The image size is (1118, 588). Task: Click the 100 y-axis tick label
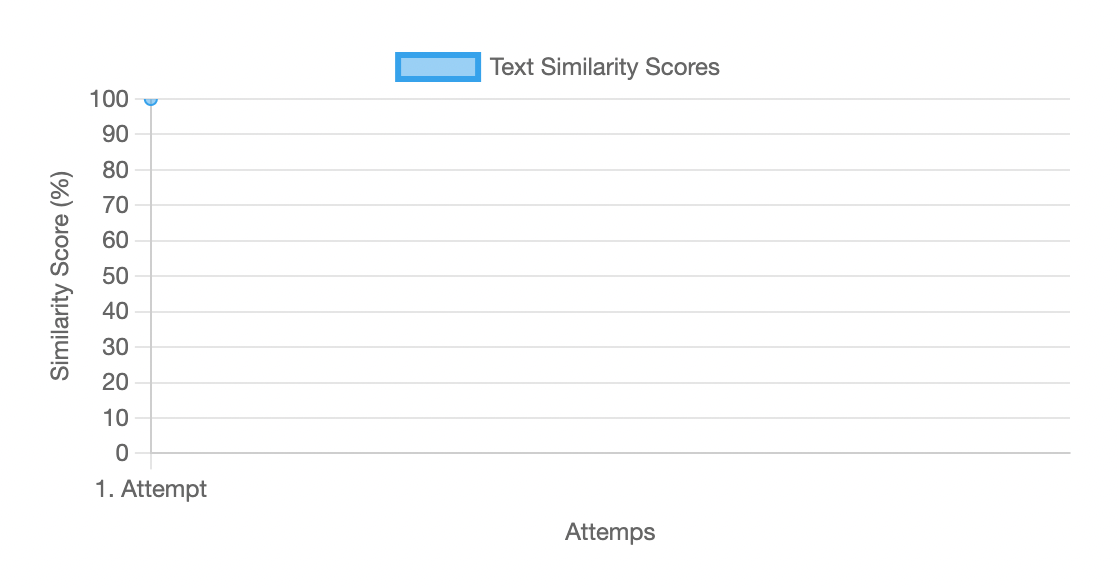coord(108,99)
